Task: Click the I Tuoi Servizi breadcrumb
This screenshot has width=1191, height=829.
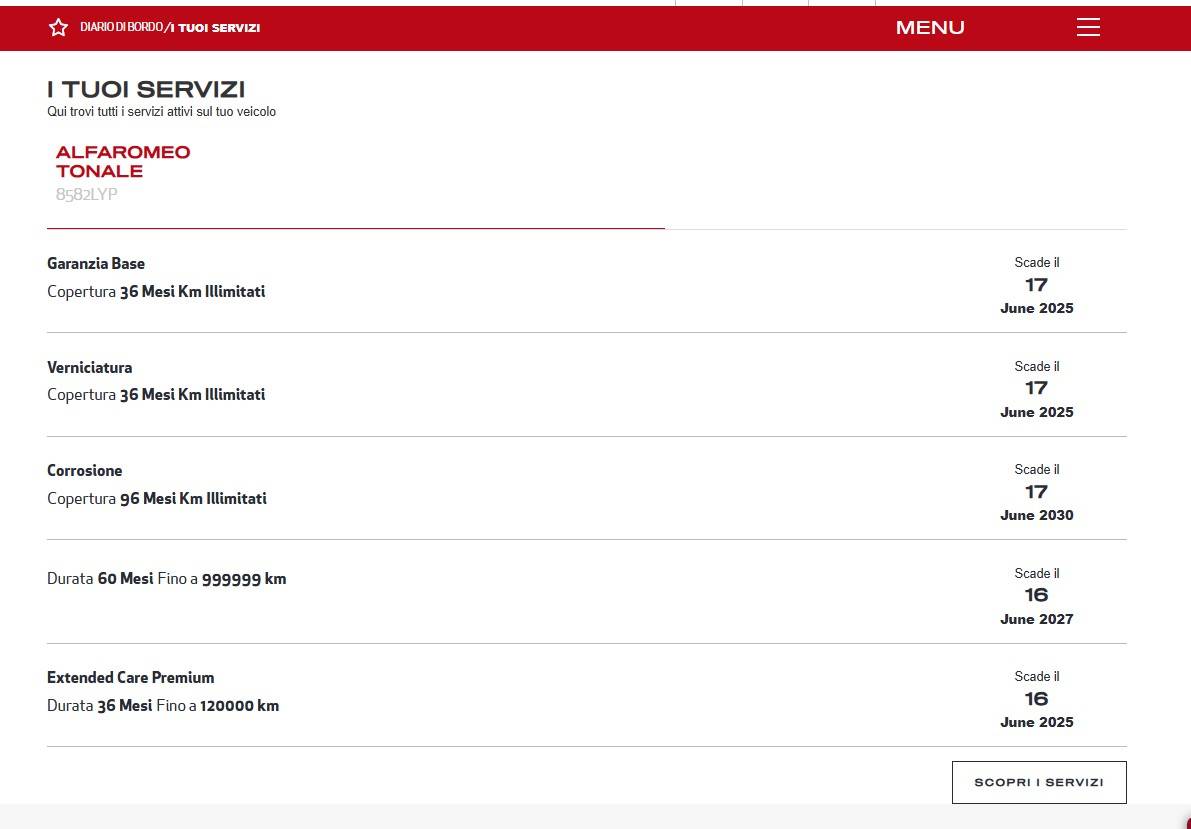Action: click(x=215, y=28)
